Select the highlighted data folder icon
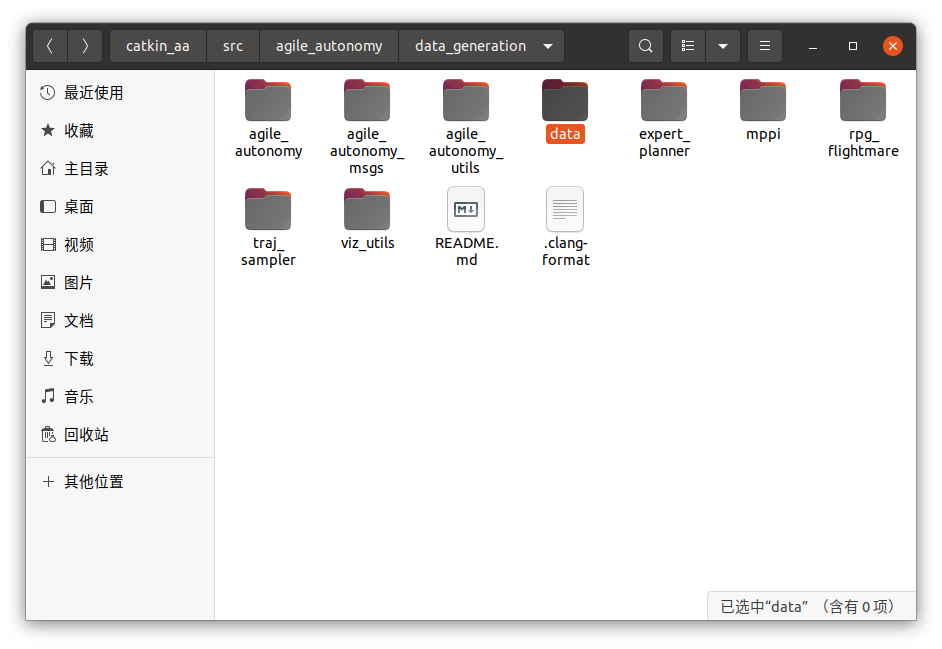 point(565,100)
